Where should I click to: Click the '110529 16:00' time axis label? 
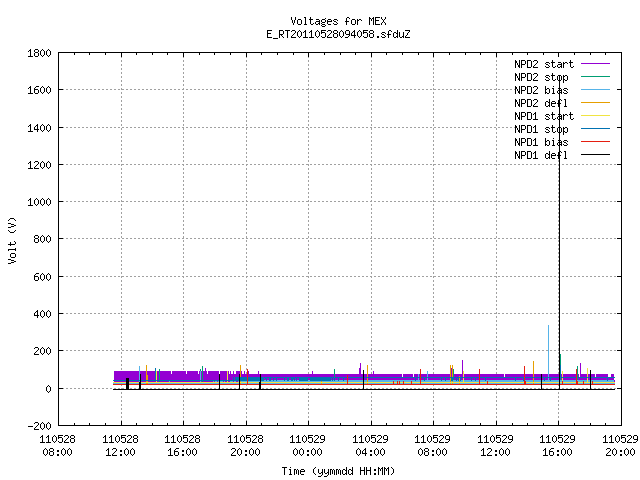coord(557,446)
